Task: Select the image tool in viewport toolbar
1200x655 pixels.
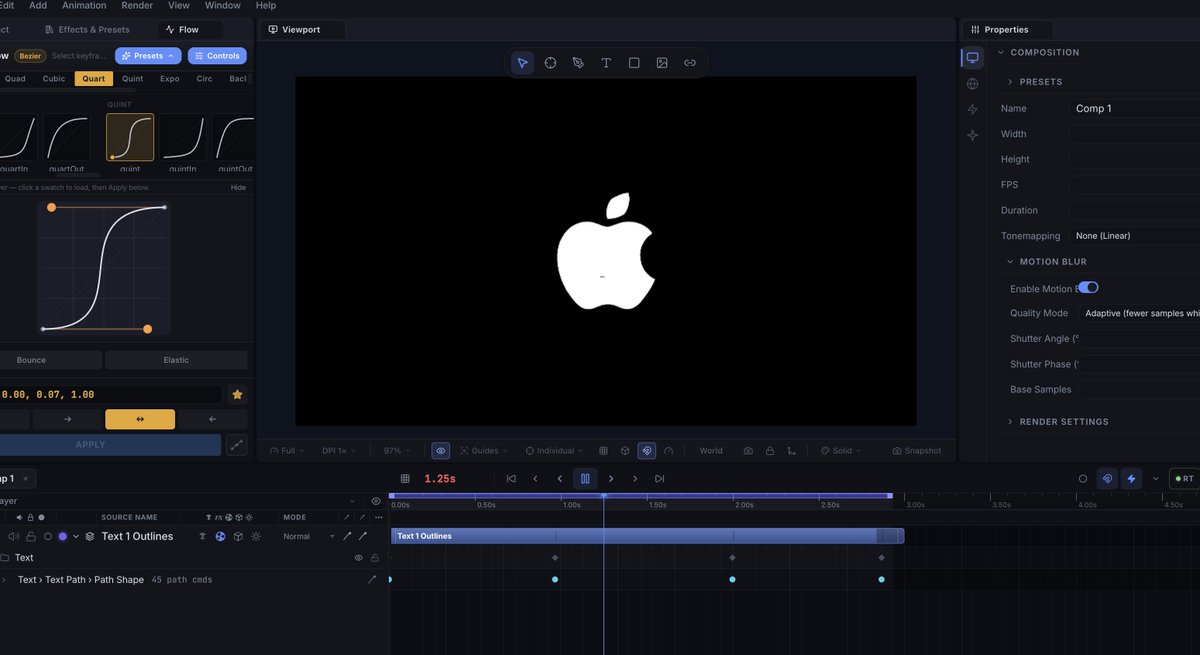Action: click(x=662, y=63)
